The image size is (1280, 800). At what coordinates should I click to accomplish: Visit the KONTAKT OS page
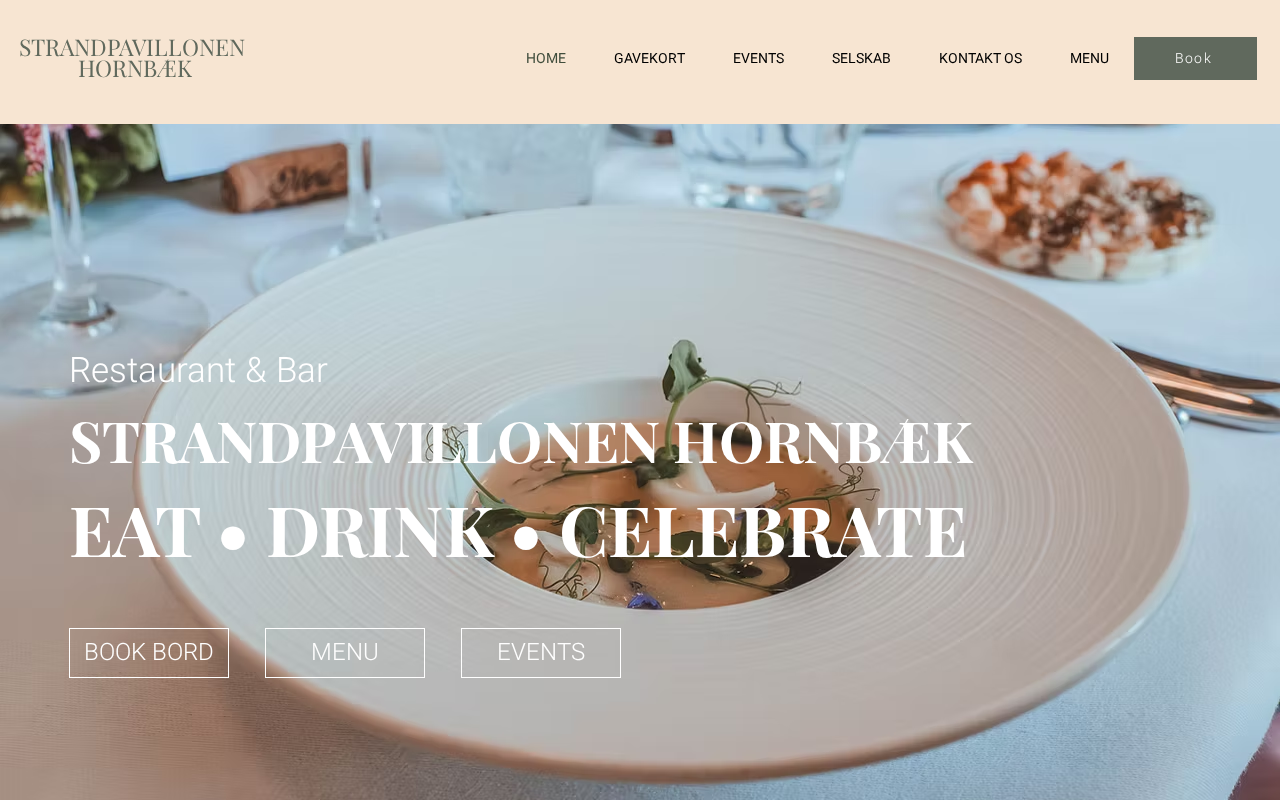click(x=980, y=58)
